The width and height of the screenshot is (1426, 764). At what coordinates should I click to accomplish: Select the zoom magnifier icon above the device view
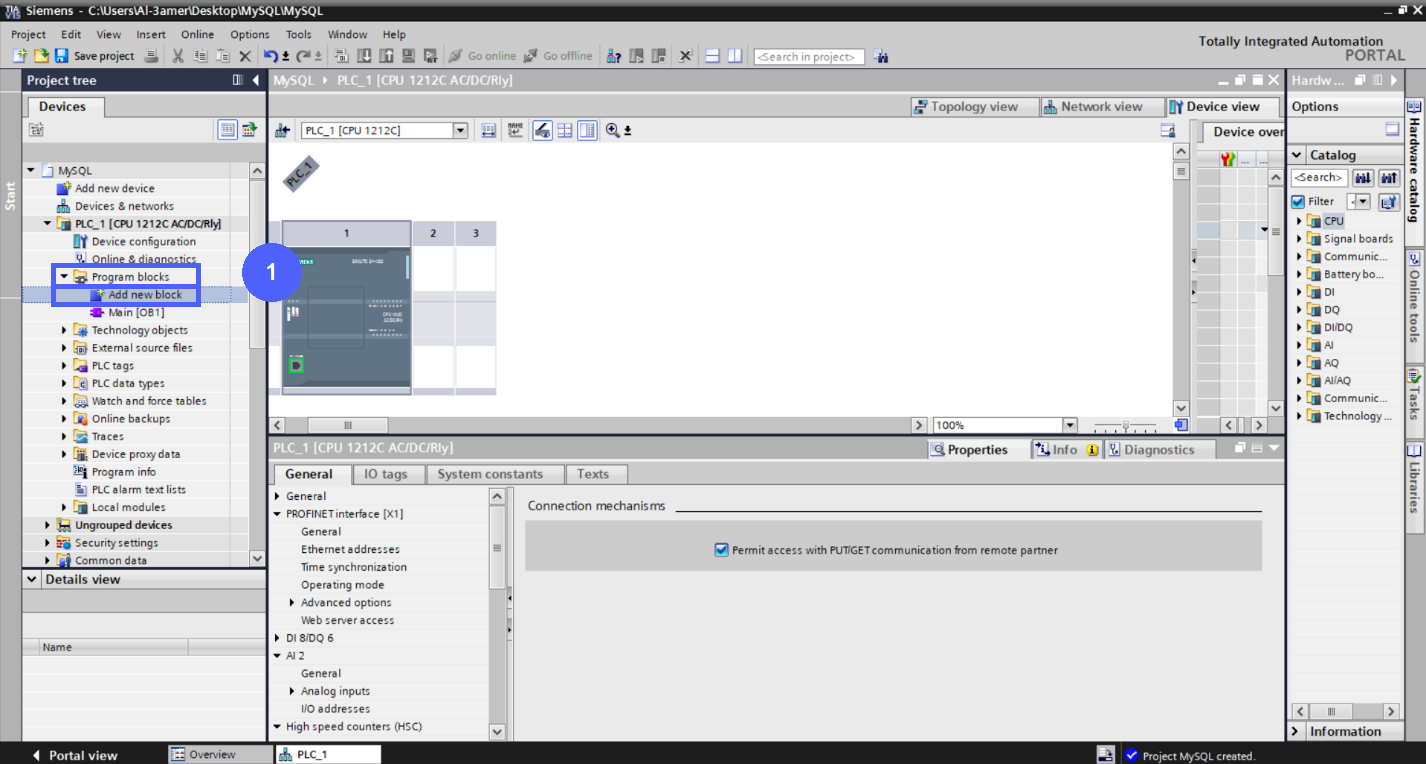pyautogui.click(x=611, y=131)
